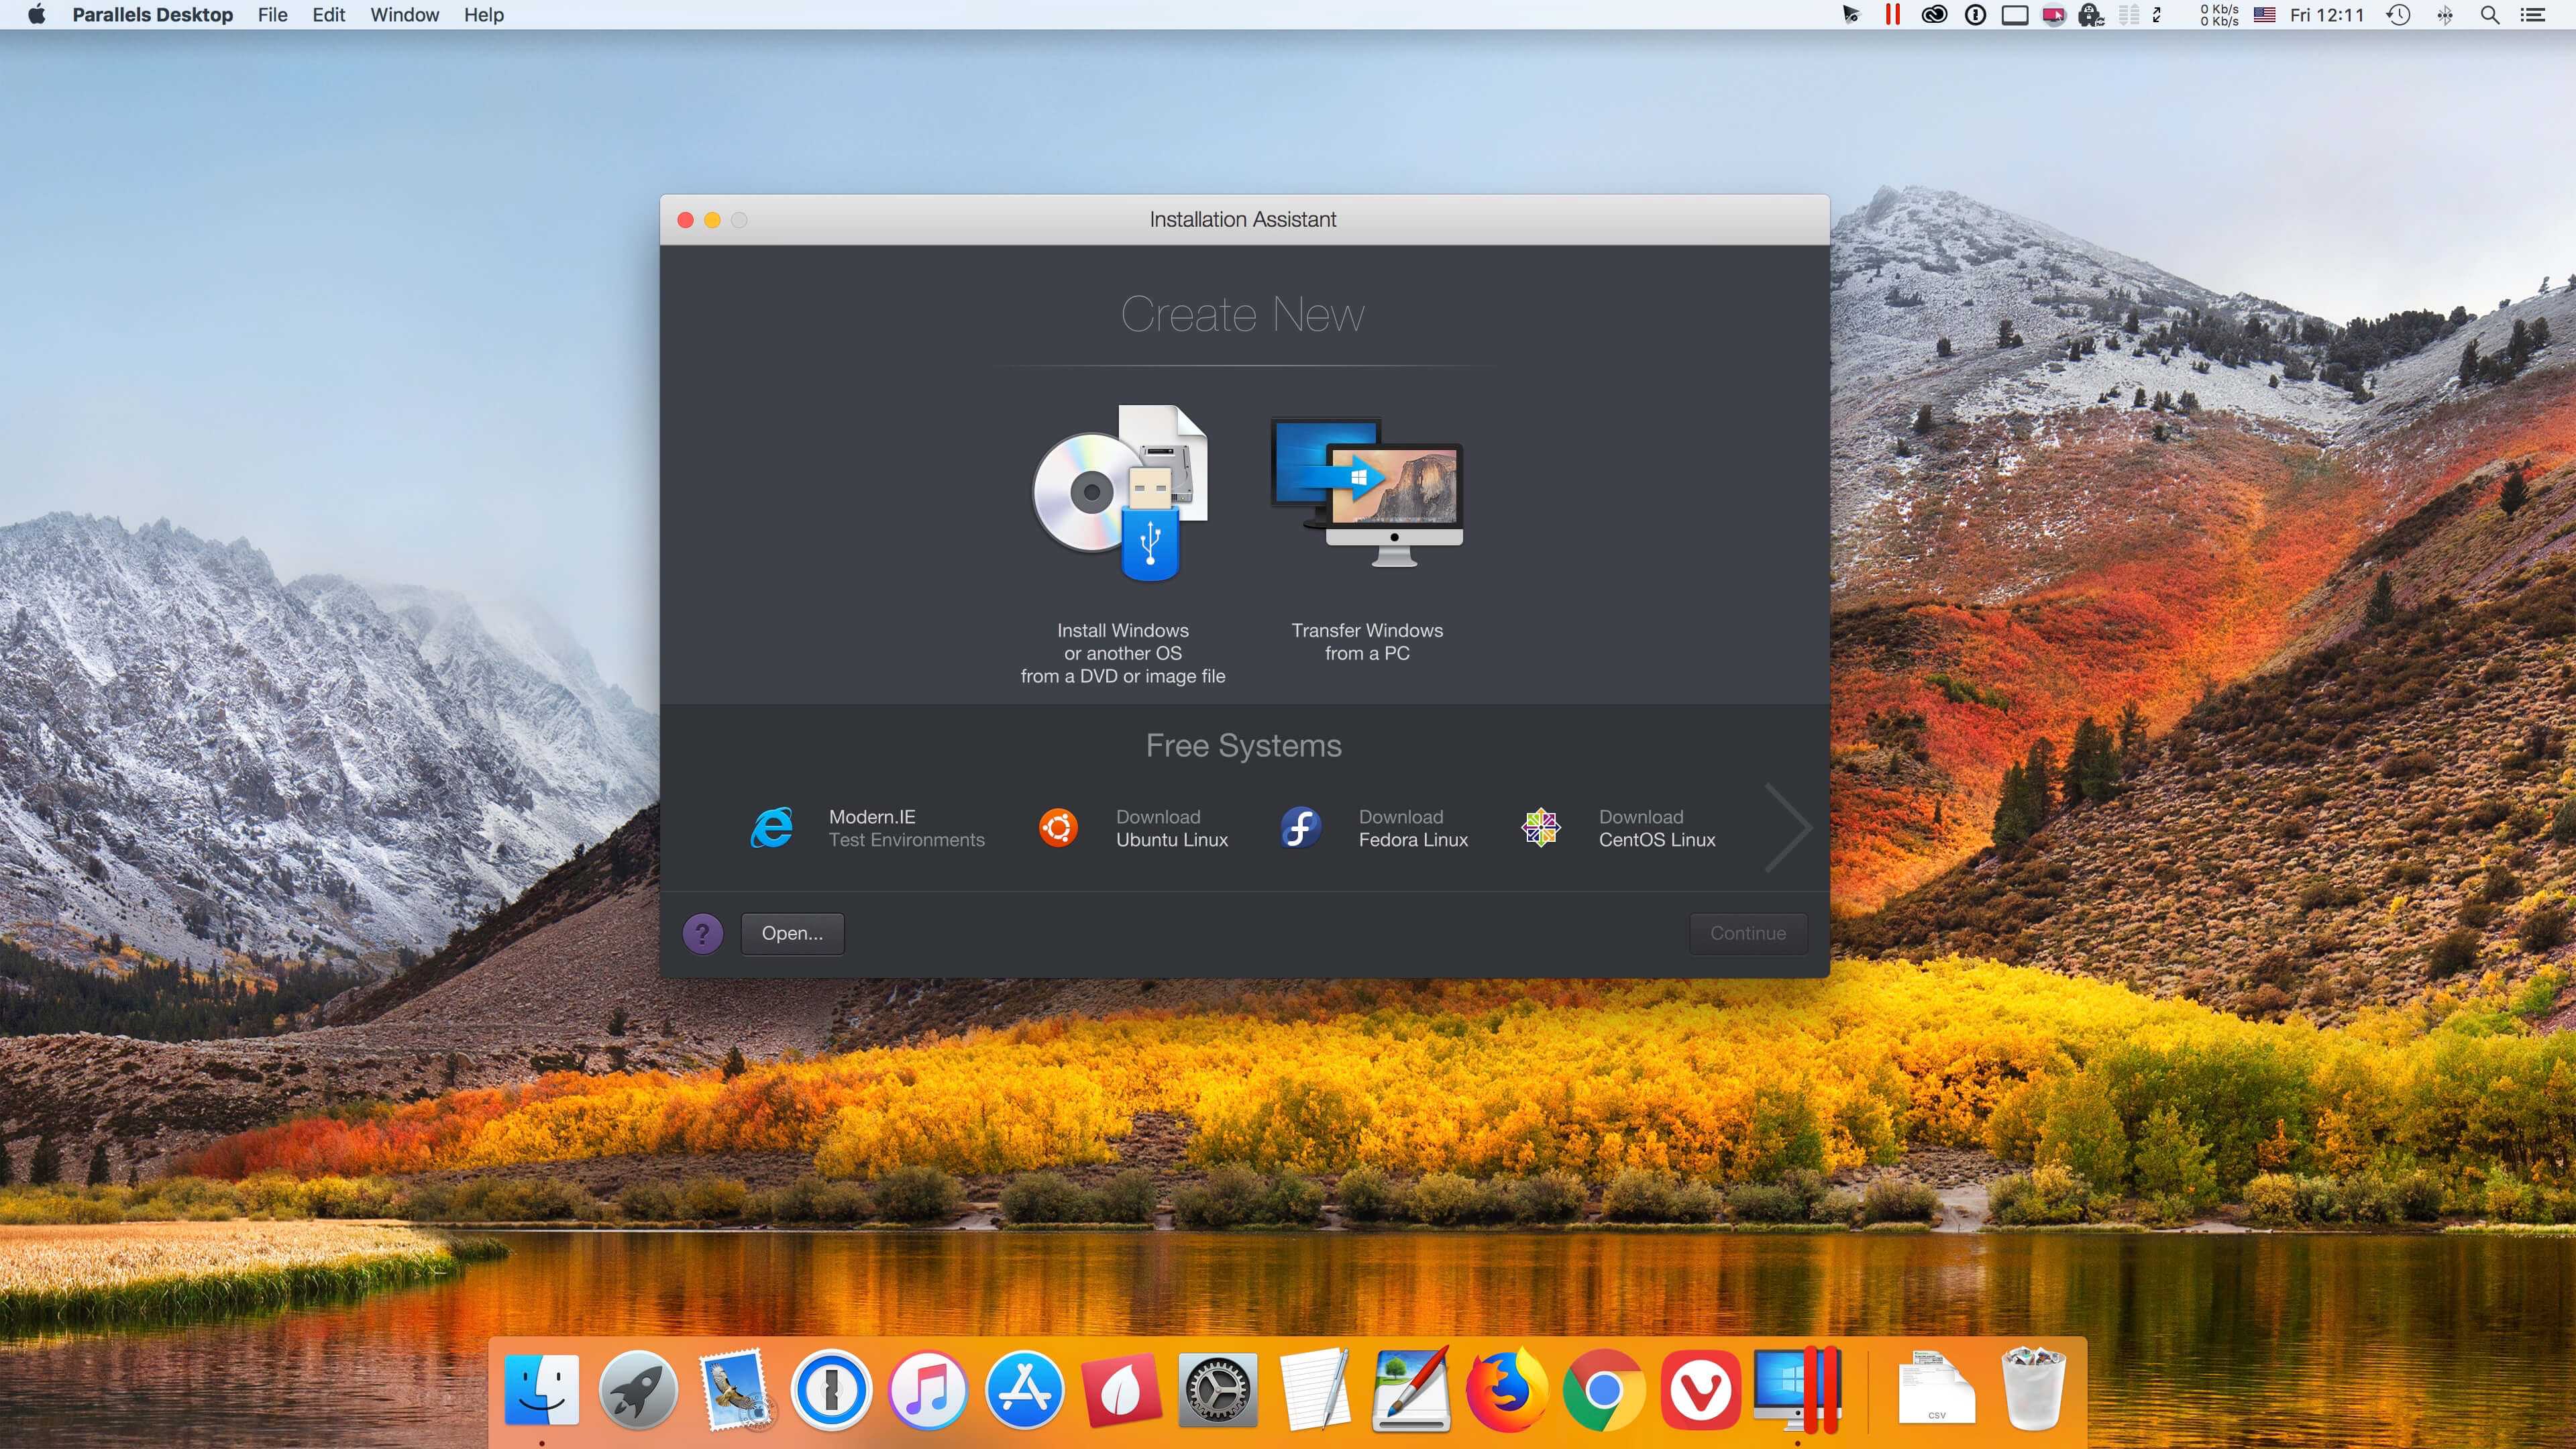2576x1449 pixels.
Task: Click the Fri 12:11 clock
Action: pos(2327,15)
